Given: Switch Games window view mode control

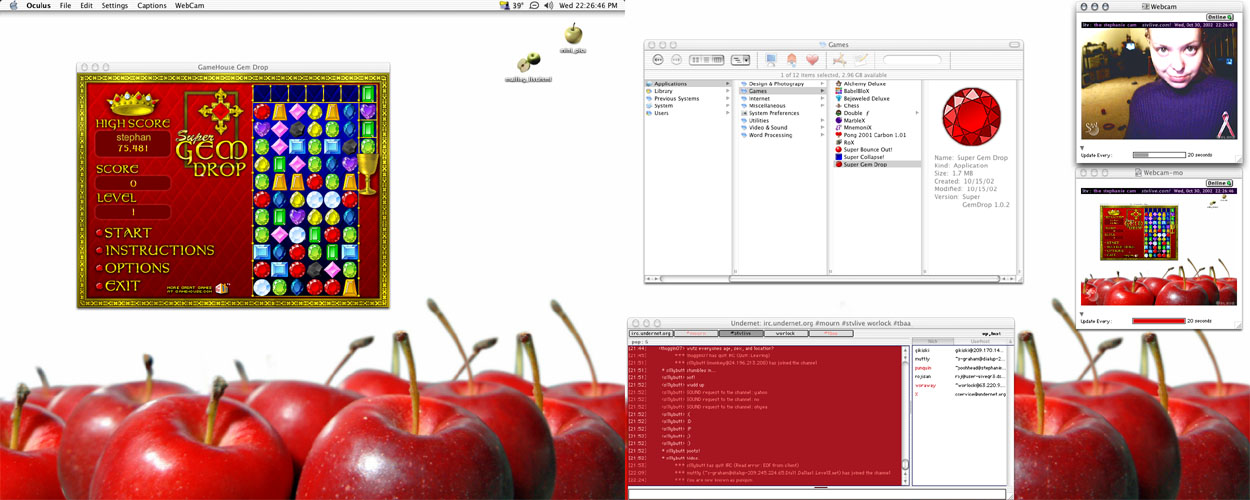Looking at the screenshot, I should tap(707, 60).
